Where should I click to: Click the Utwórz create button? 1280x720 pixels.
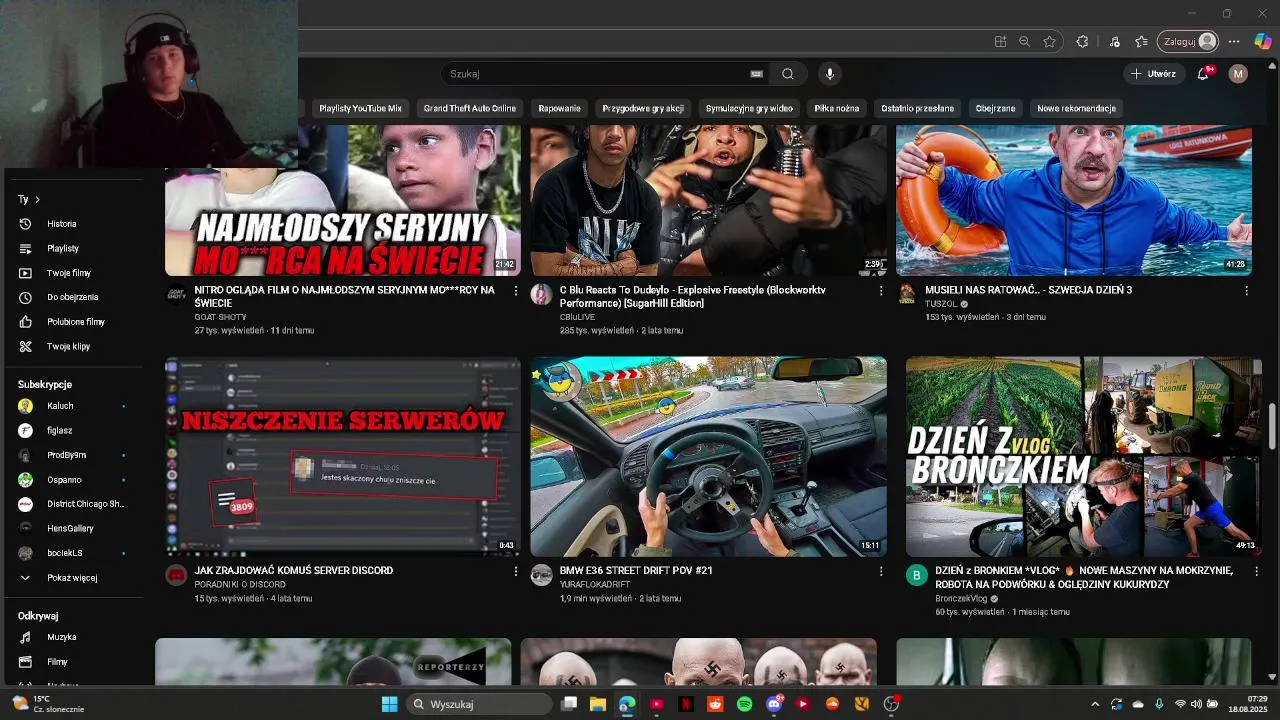1153,74
